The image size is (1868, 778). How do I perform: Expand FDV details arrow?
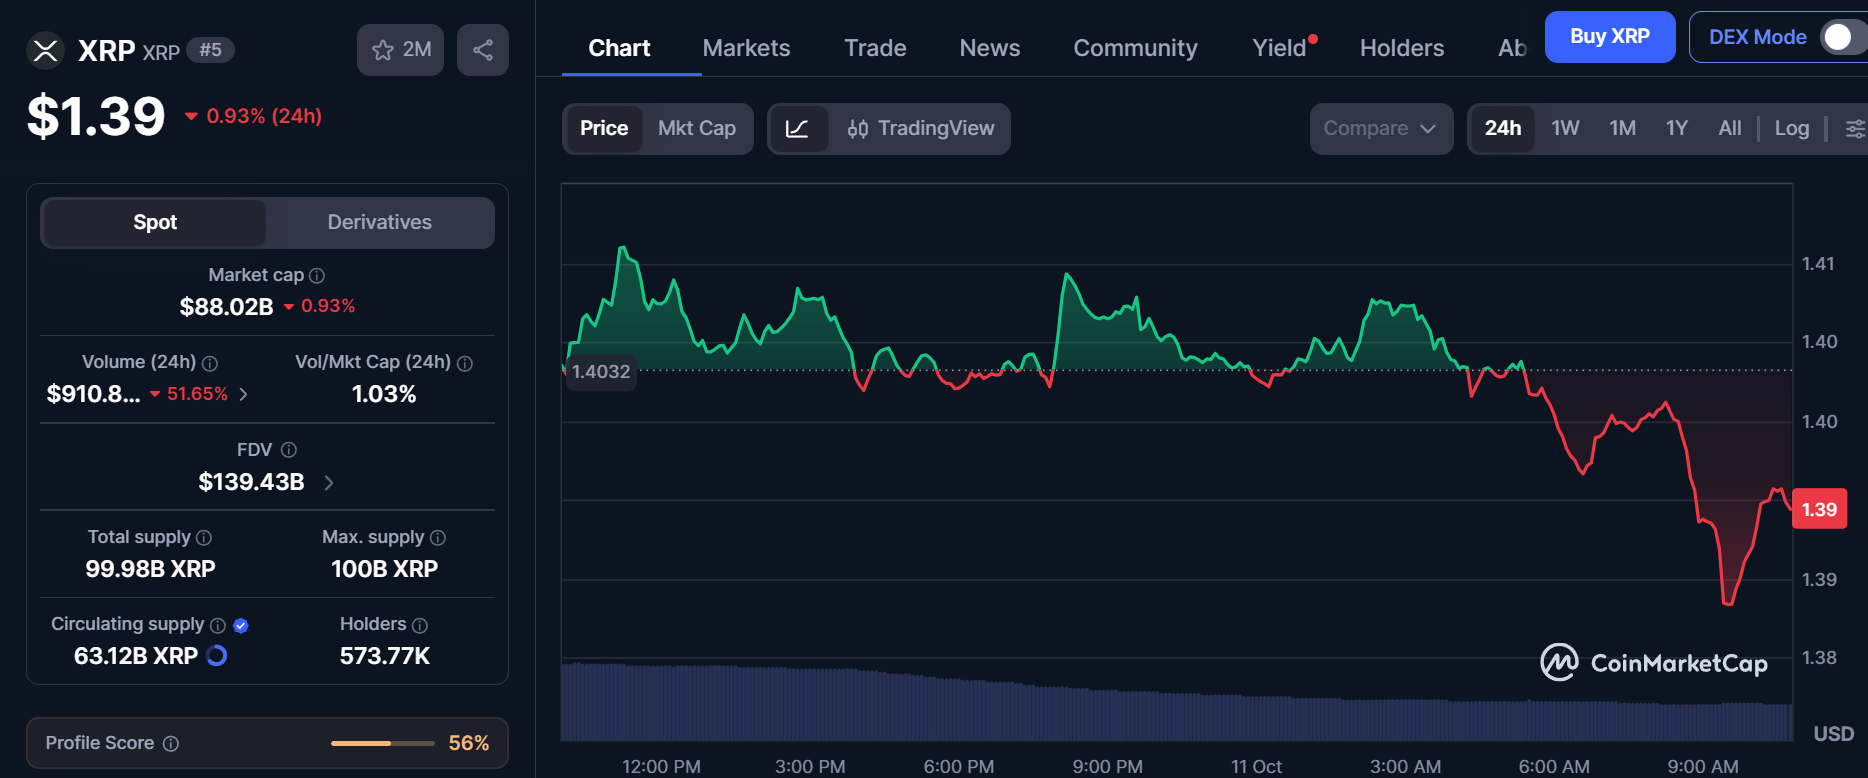329,483
